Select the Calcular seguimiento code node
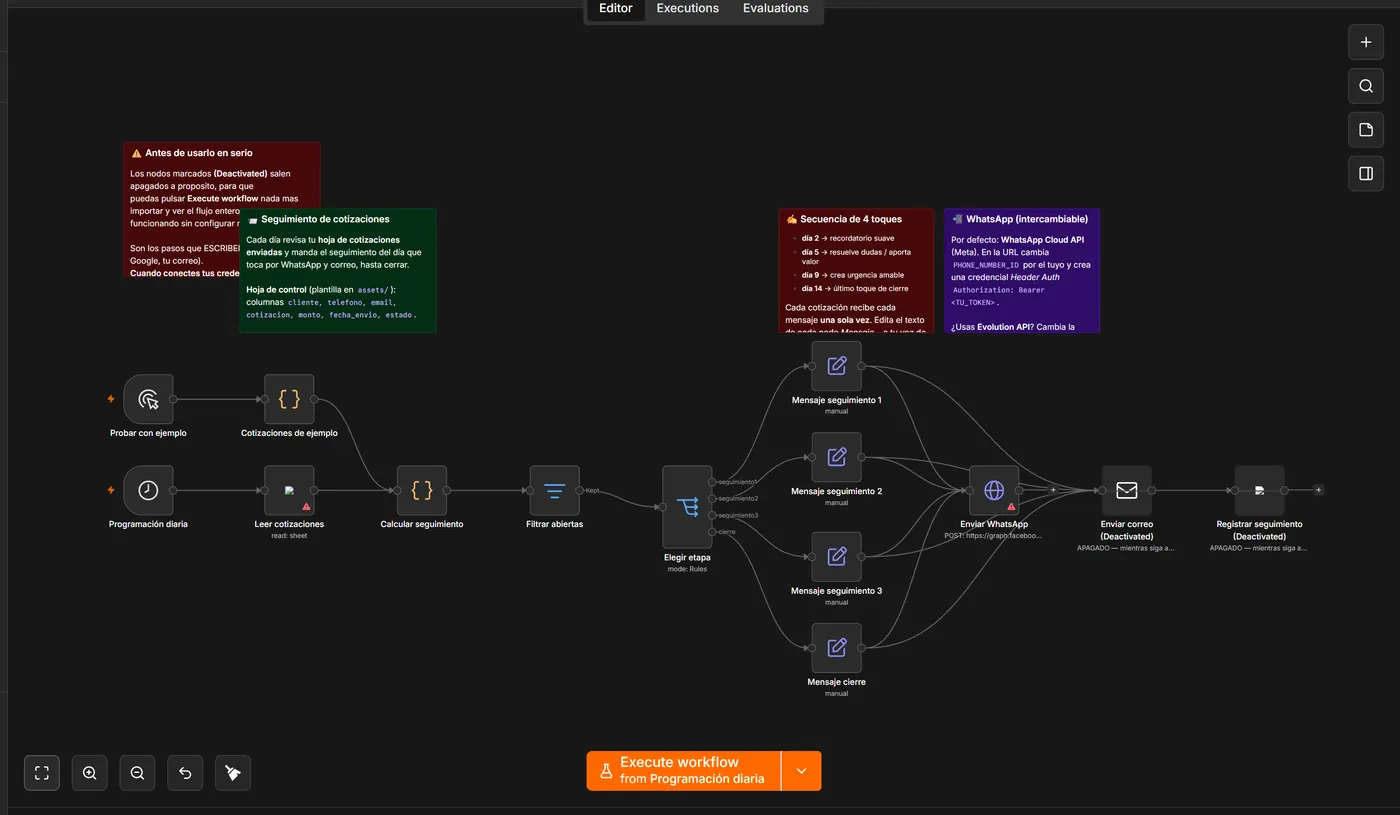Screen dimensions: 1400x815 coord(422,490)
